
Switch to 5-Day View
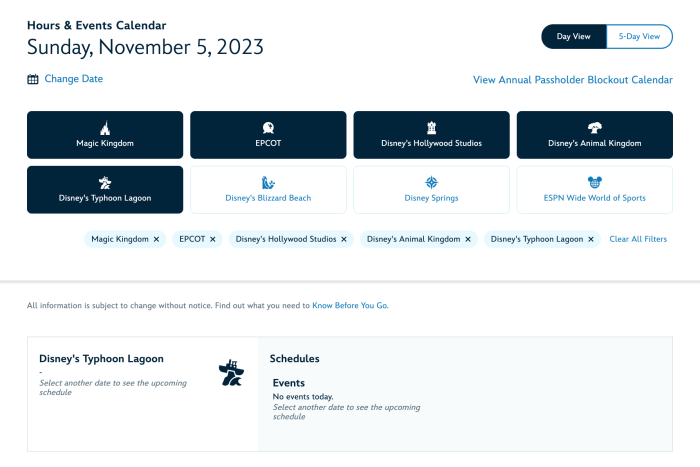coord(638,37)
